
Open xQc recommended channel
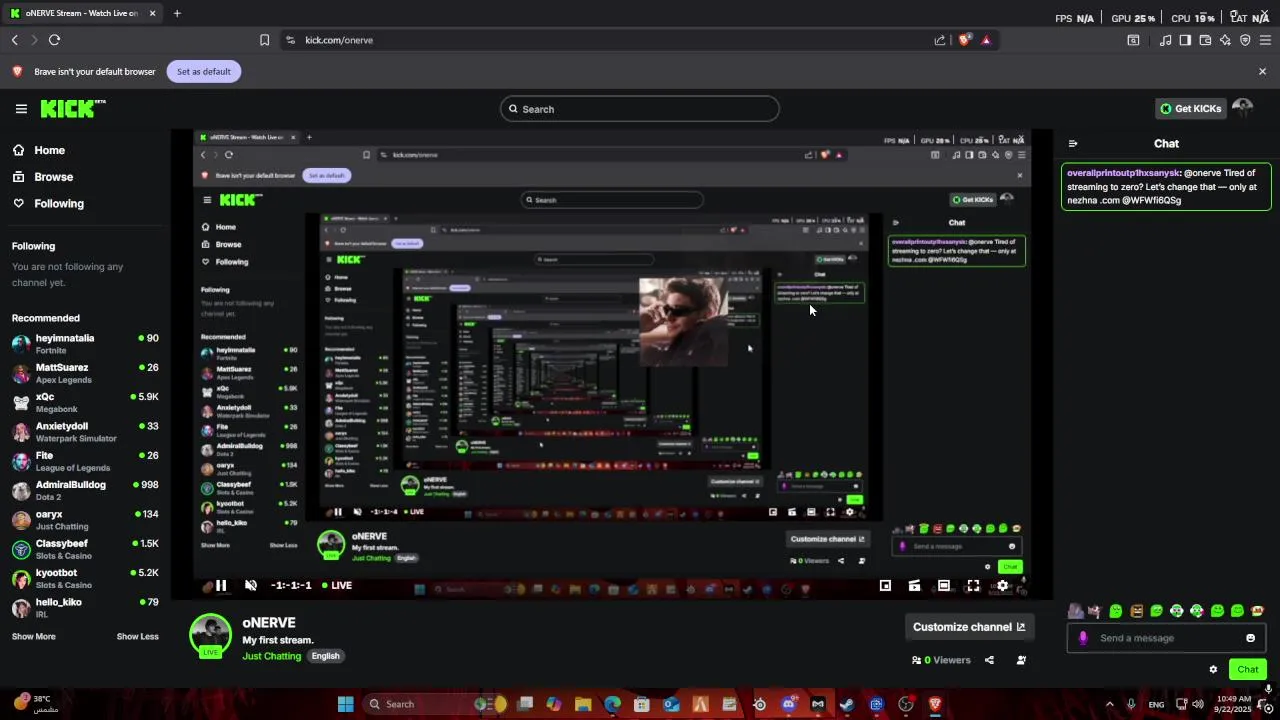[85, 402]
